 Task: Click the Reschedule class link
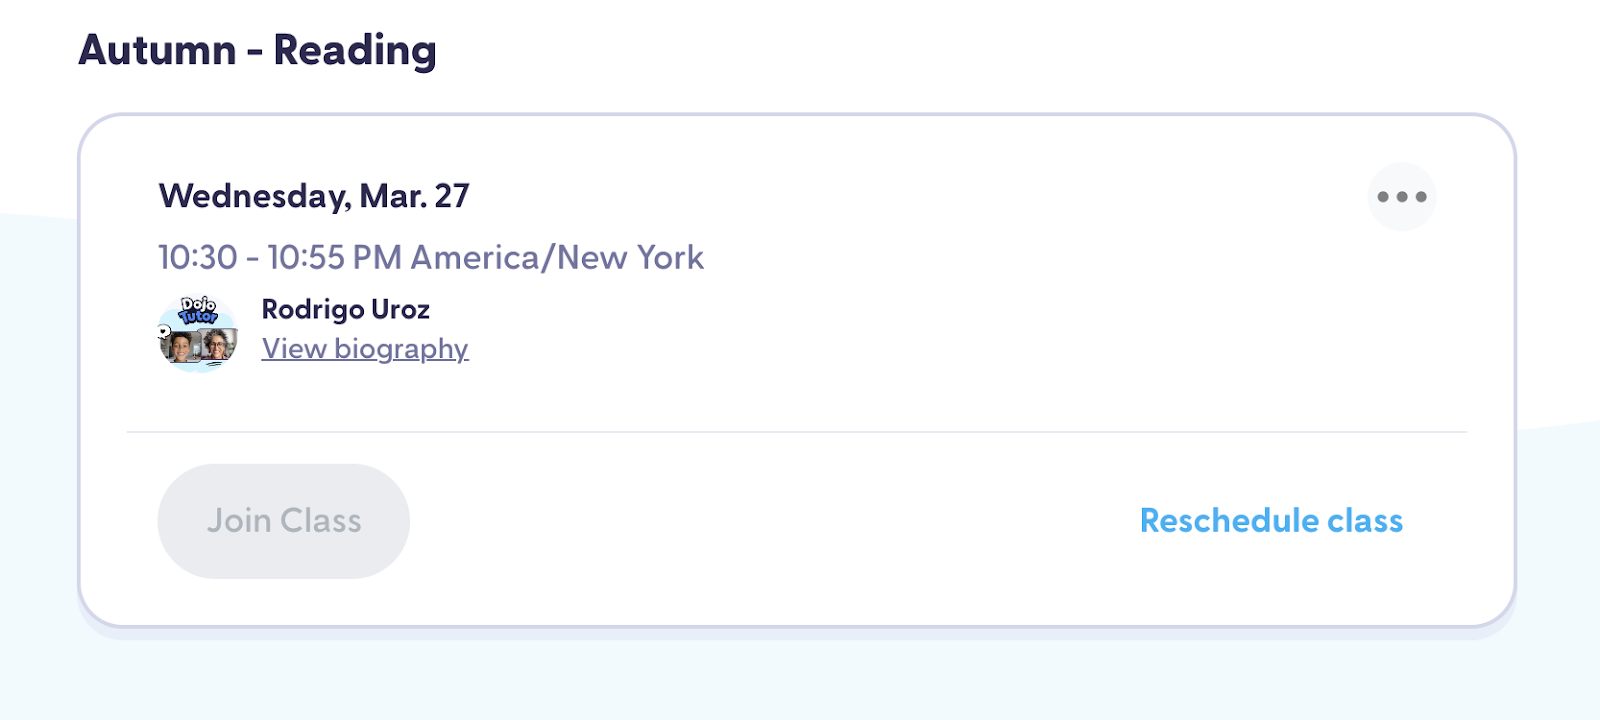click(x=1271, y=521)
